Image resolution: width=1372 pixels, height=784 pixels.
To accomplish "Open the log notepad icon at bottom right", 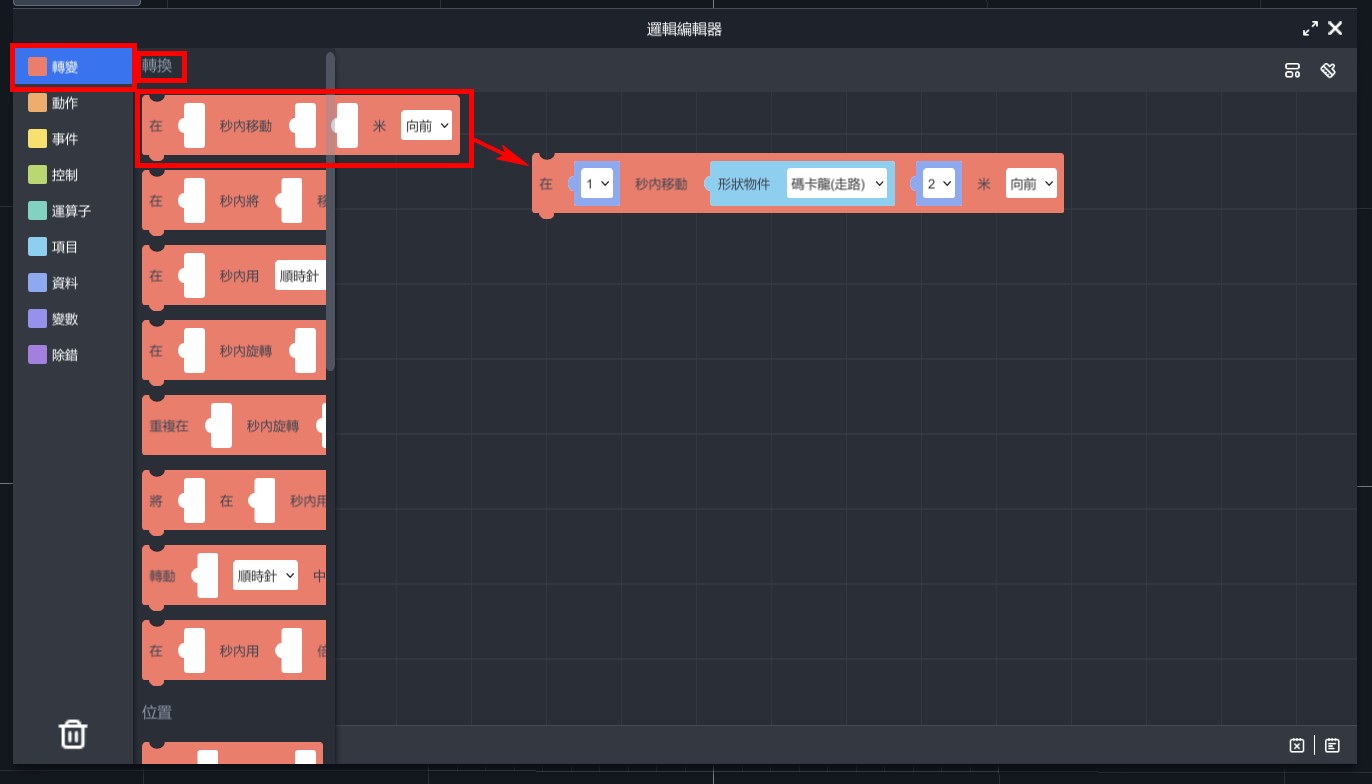I will tap(1332, 745).
